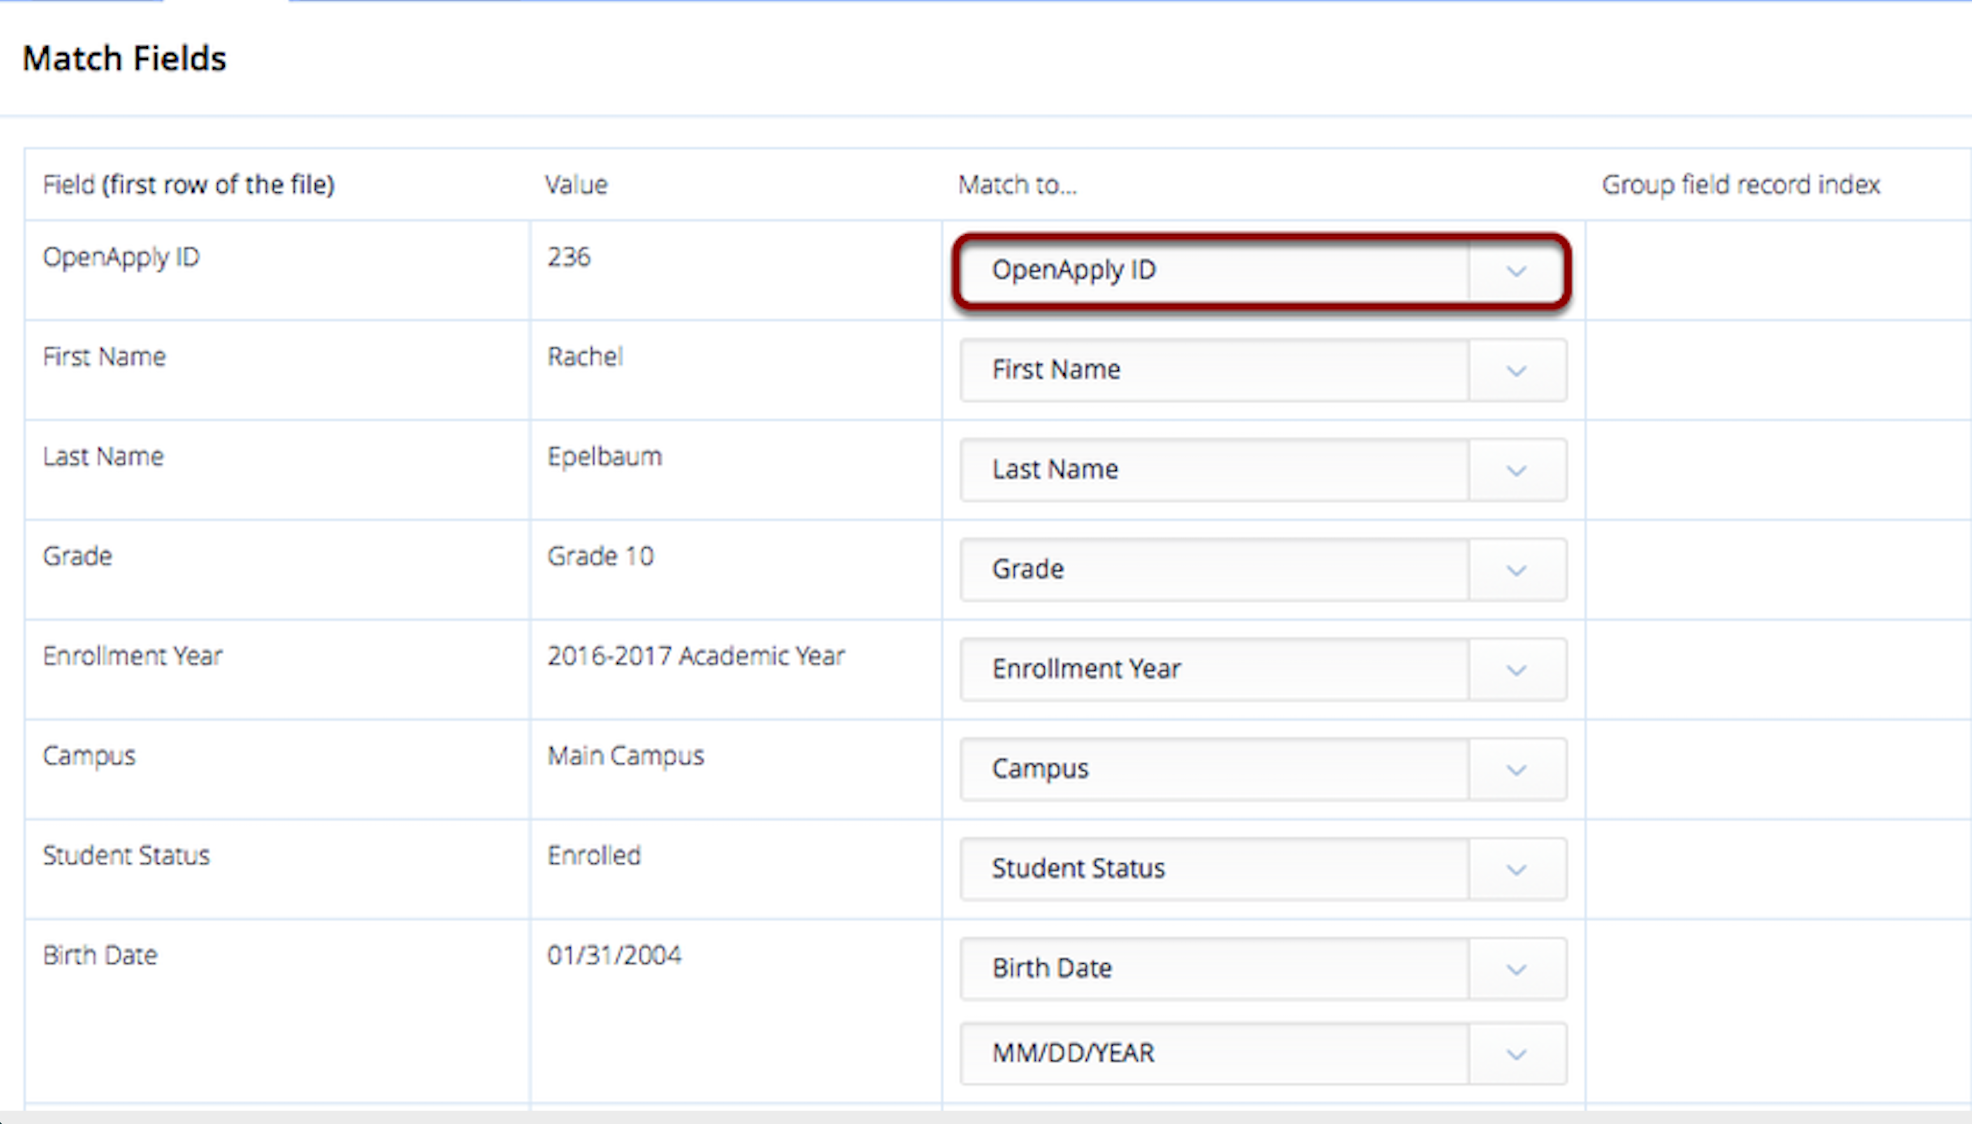Click chevron arrow on MM/DD/YEAR format dropdown
The height and width of the screenshot is (1124, 1972).
1516,1054
